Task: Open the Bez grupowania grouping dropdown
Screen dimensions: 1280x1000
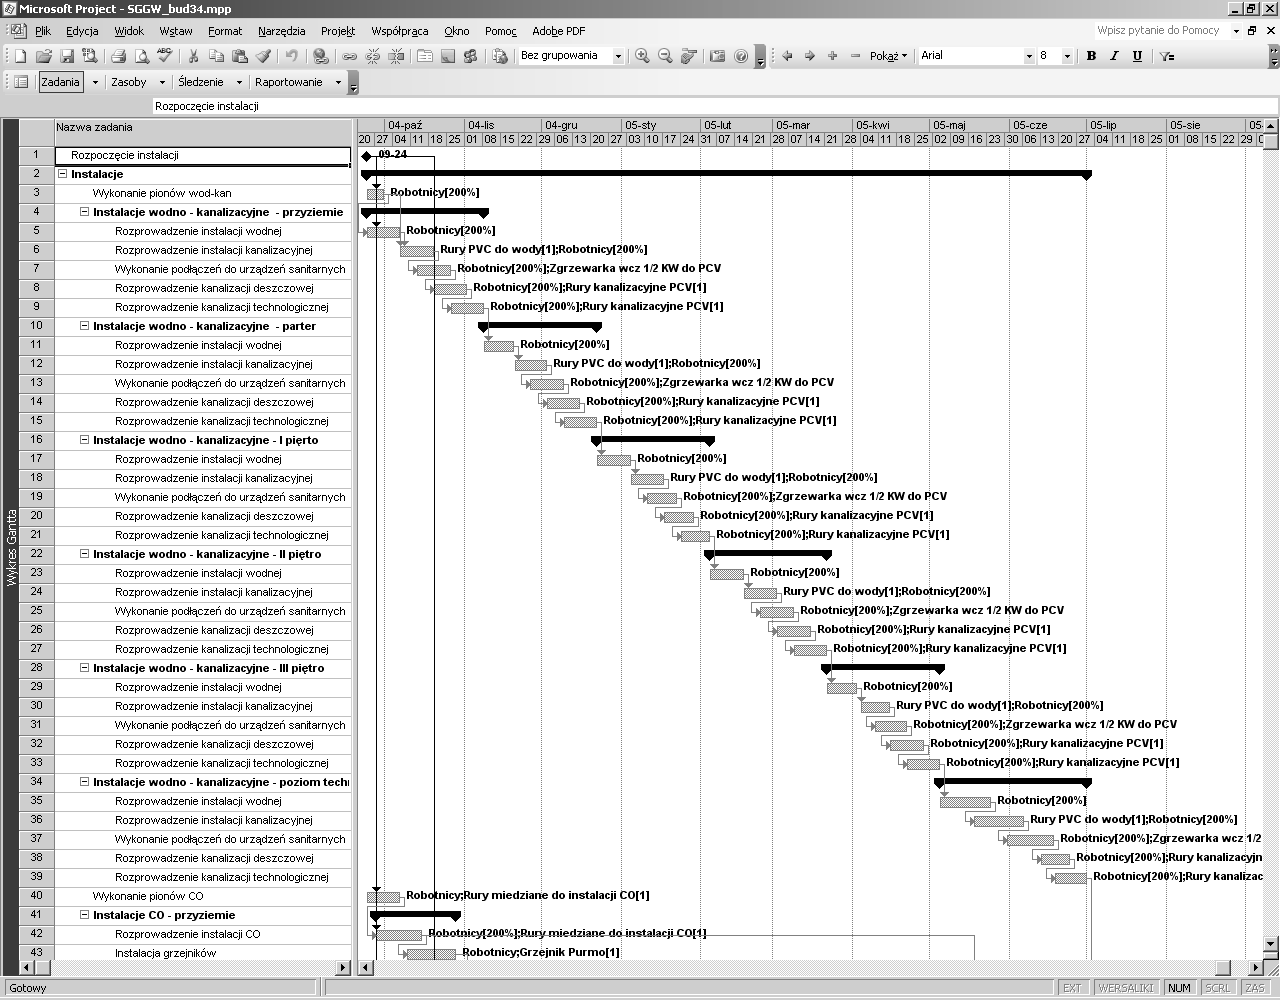Action: click(618, 56)
